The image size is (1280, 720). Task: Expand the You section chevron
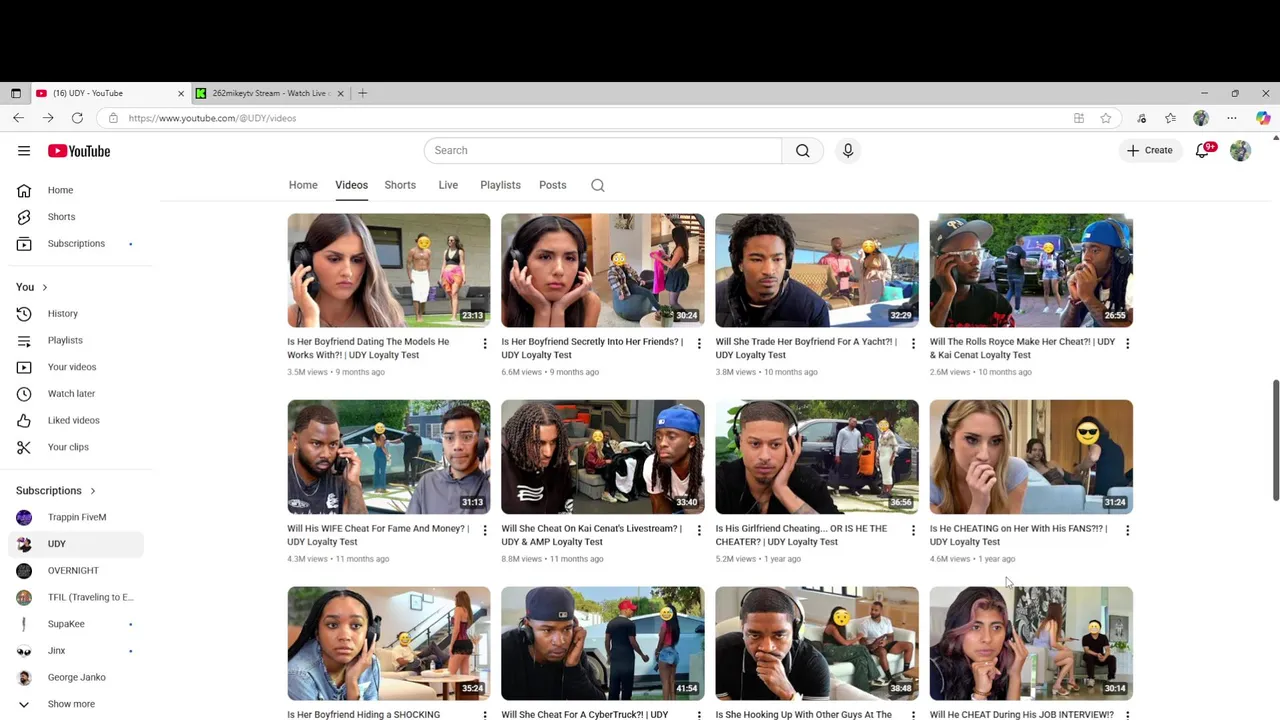[x=44, y=287]
